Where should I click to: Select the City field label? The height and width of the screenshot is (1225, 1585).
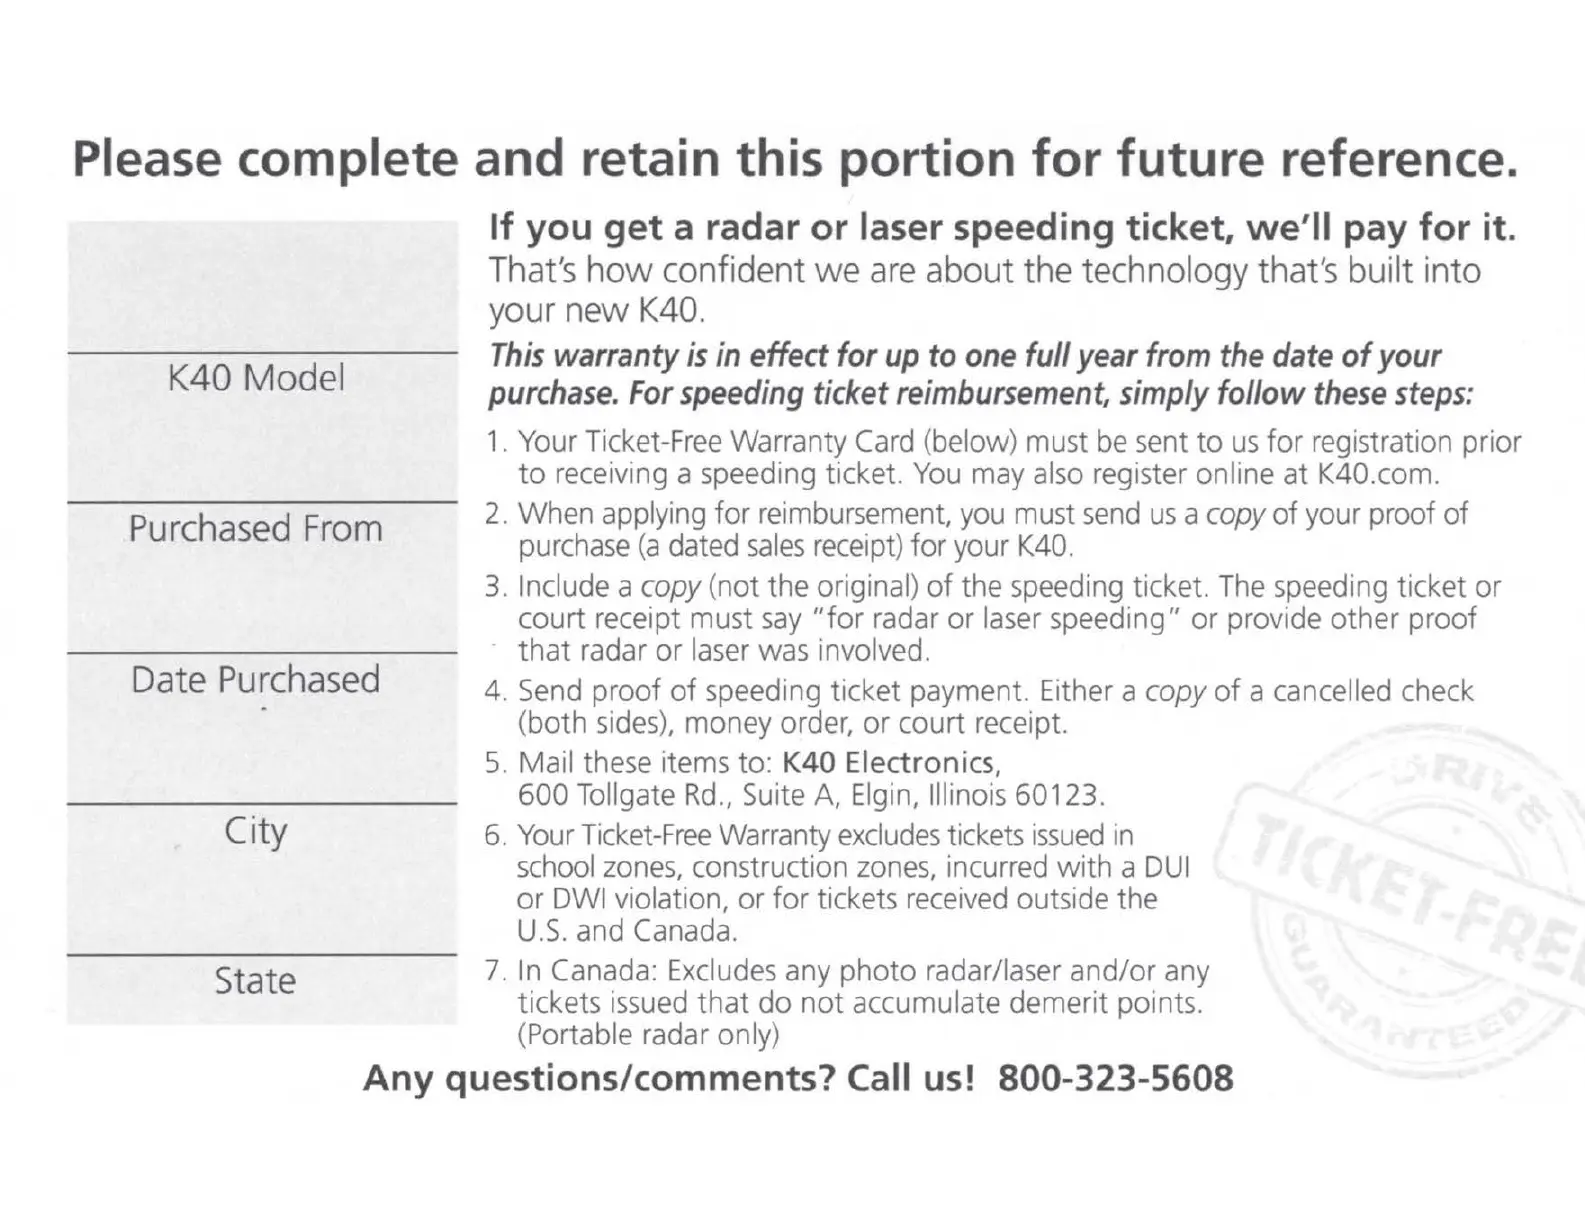click(256, 830)
